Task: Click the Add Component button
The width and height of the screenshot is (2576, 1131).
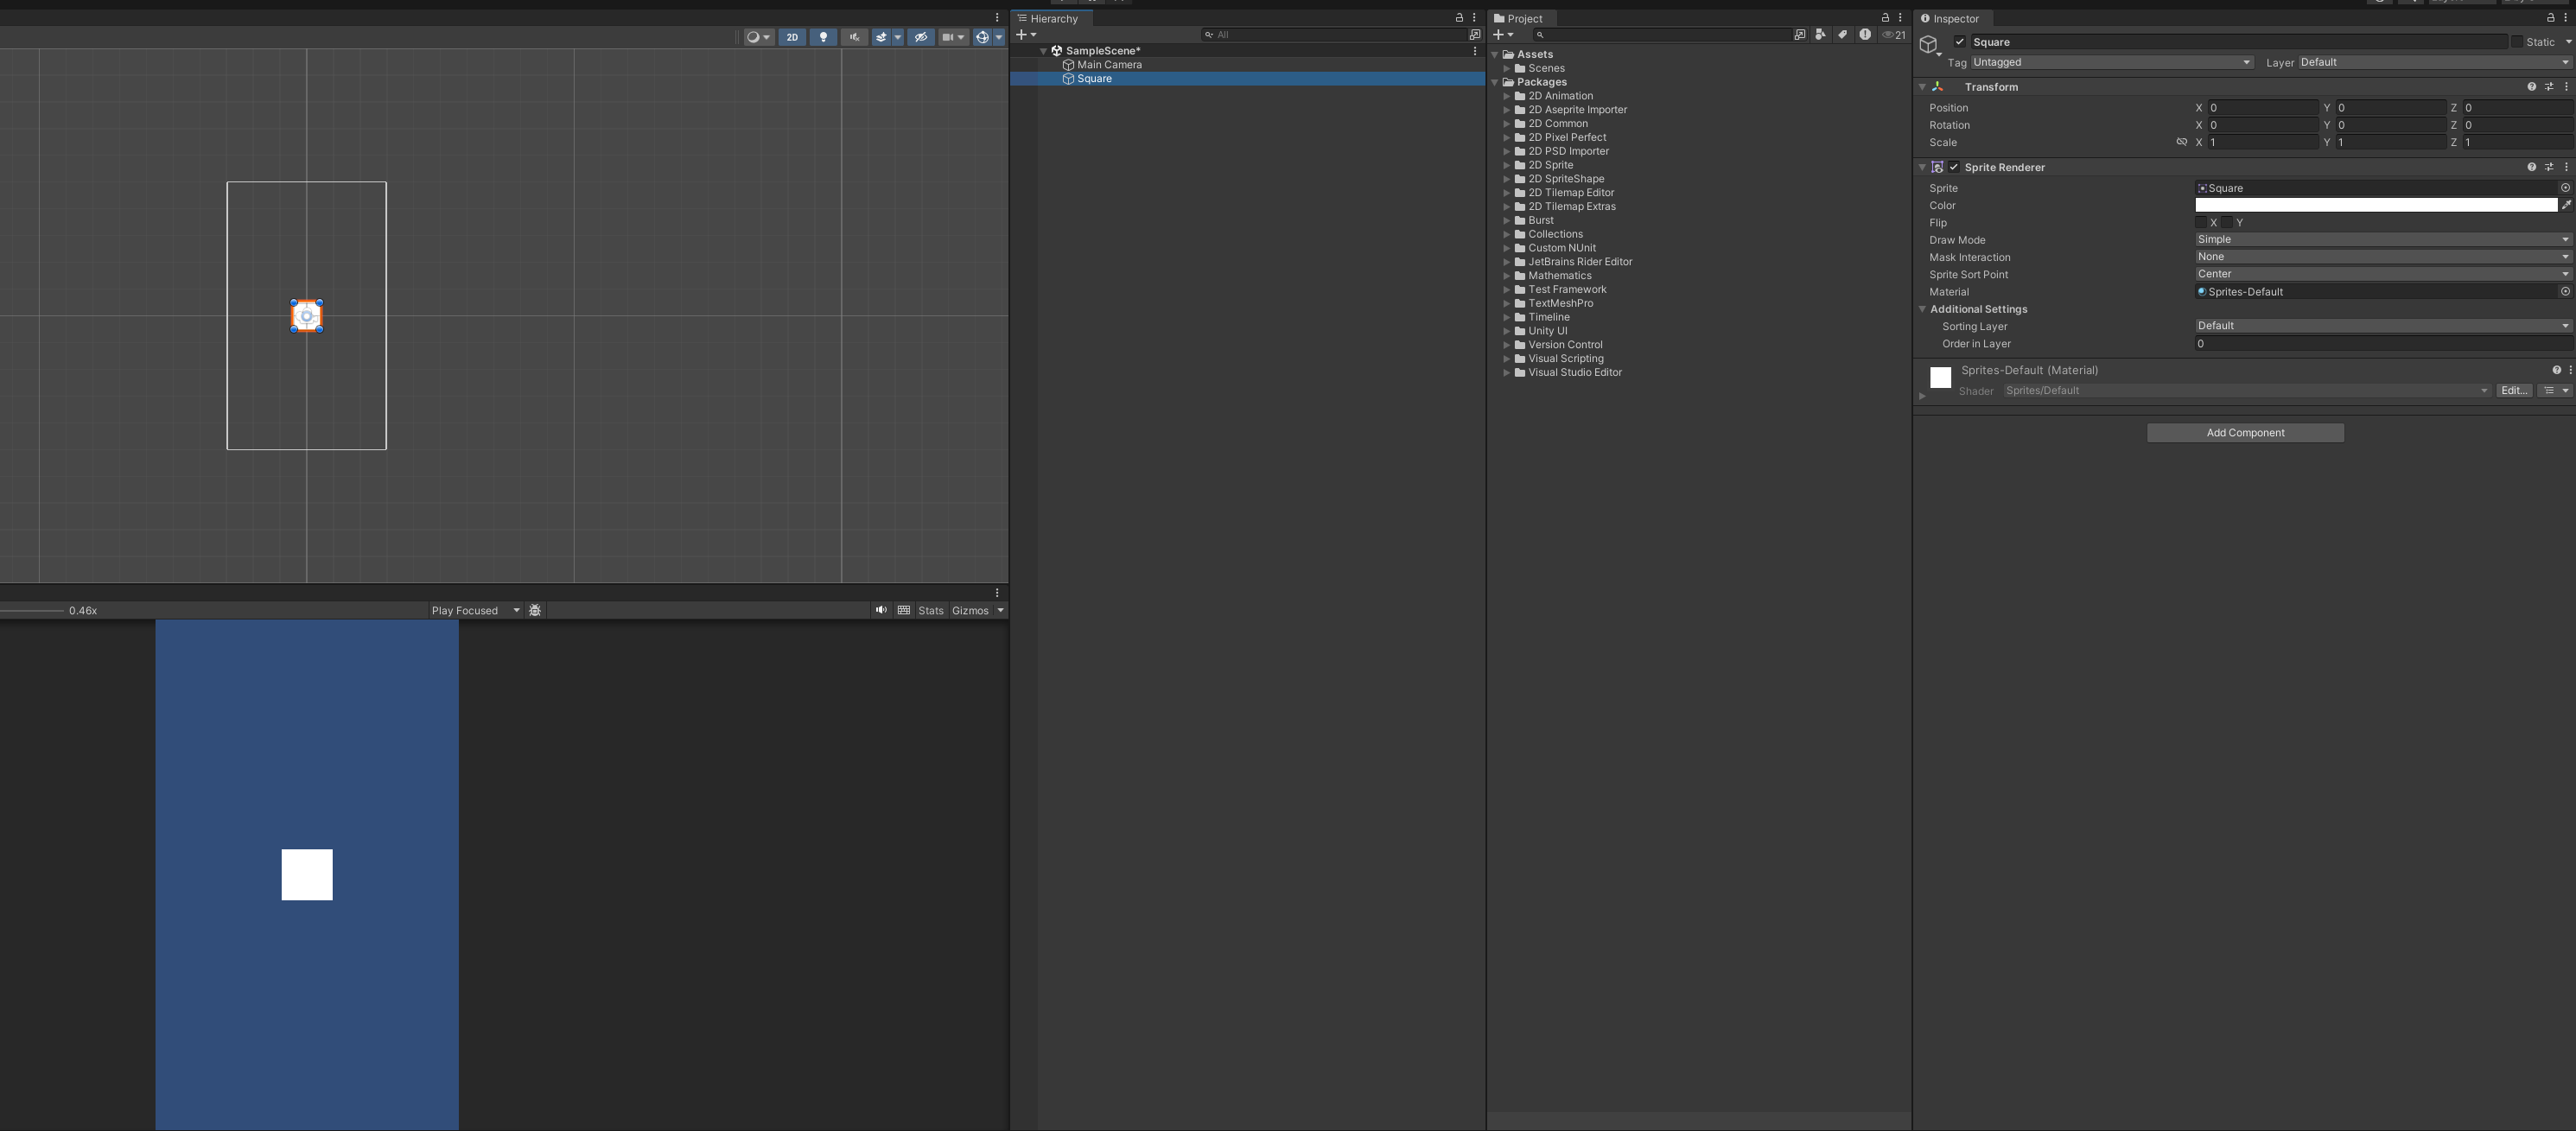Action: click(x=2245, y=433)
